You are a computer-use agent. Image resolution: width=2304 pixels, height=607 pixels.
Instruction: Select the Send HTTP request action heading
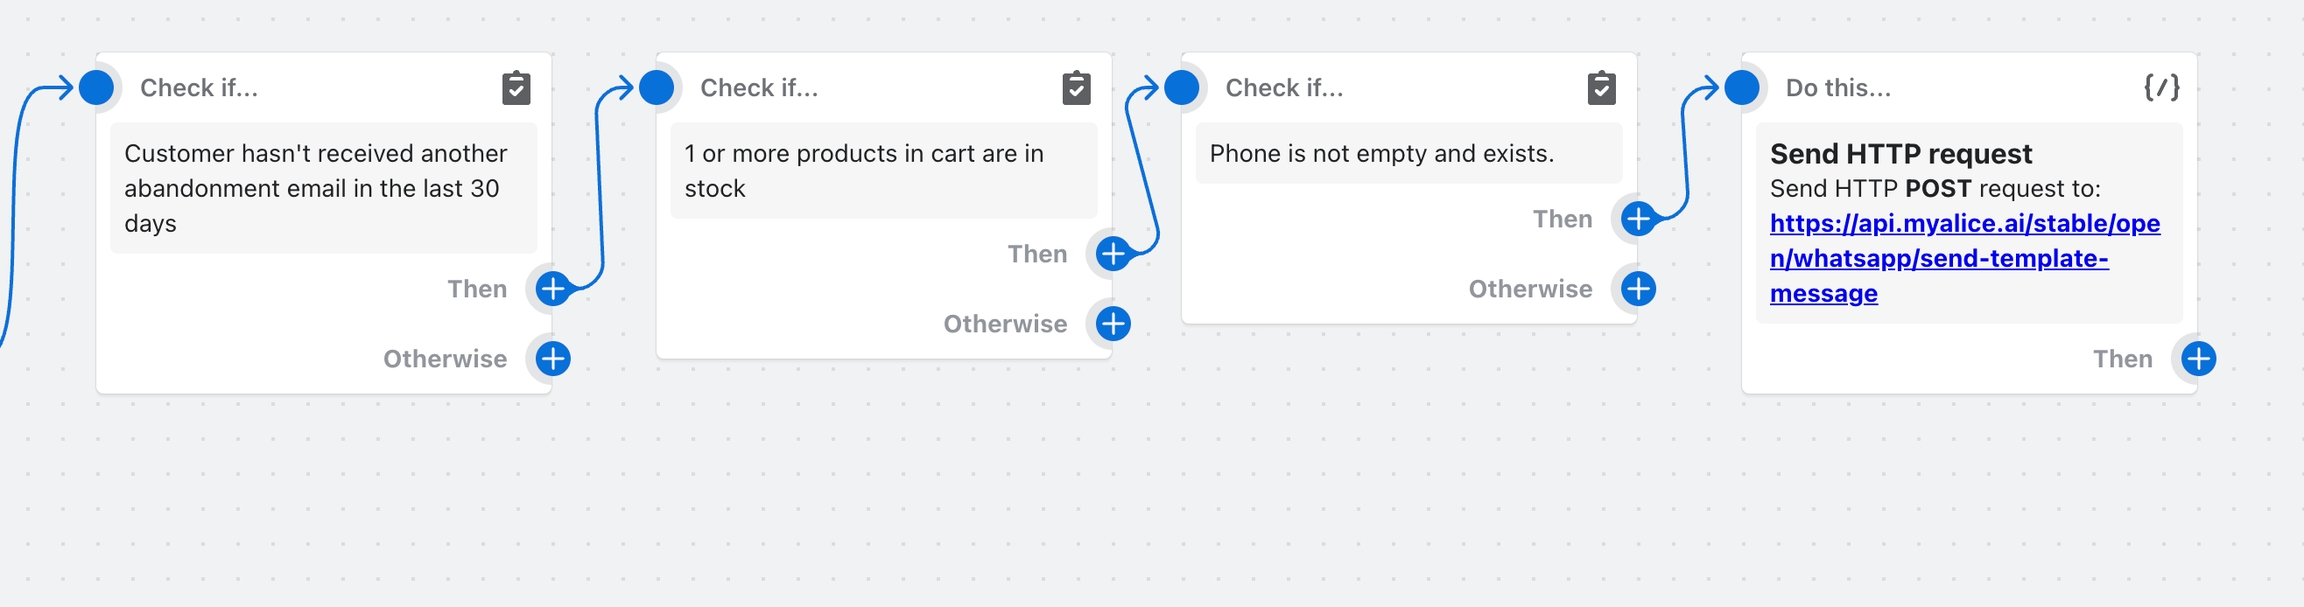coord(1900,154)
